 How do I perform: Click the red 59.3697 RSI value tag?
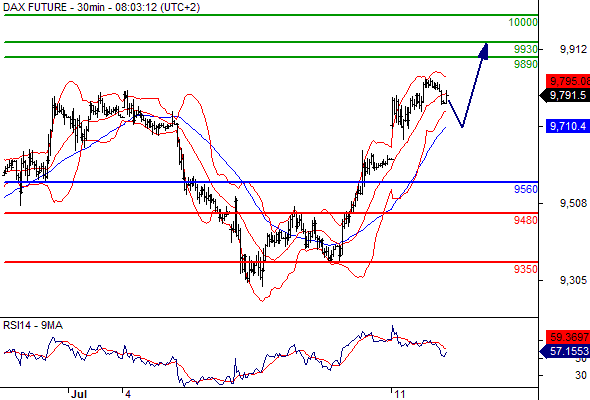click(568, 337)
